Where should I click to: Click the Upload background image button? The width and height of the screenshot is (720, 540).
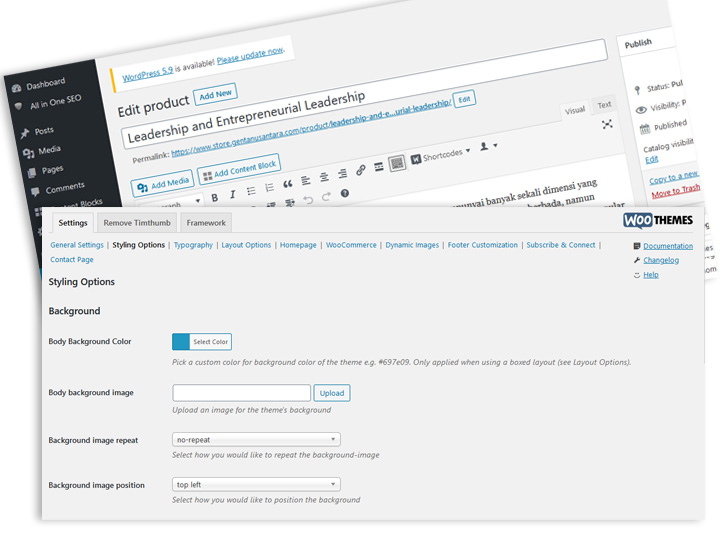332,393
